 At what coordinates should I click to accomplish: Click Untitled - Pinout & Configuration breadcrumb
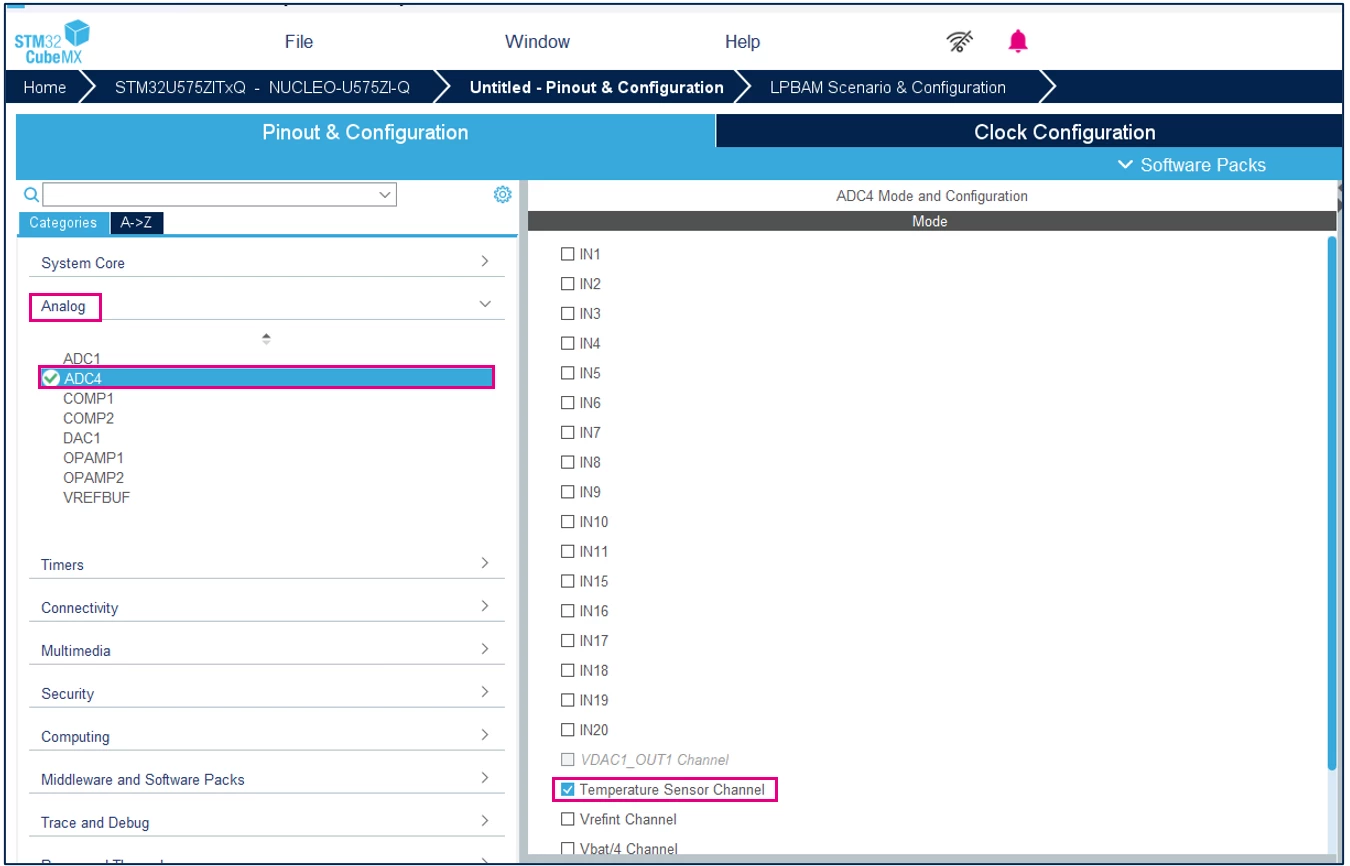pyautogui.click(x=596, y=87)
